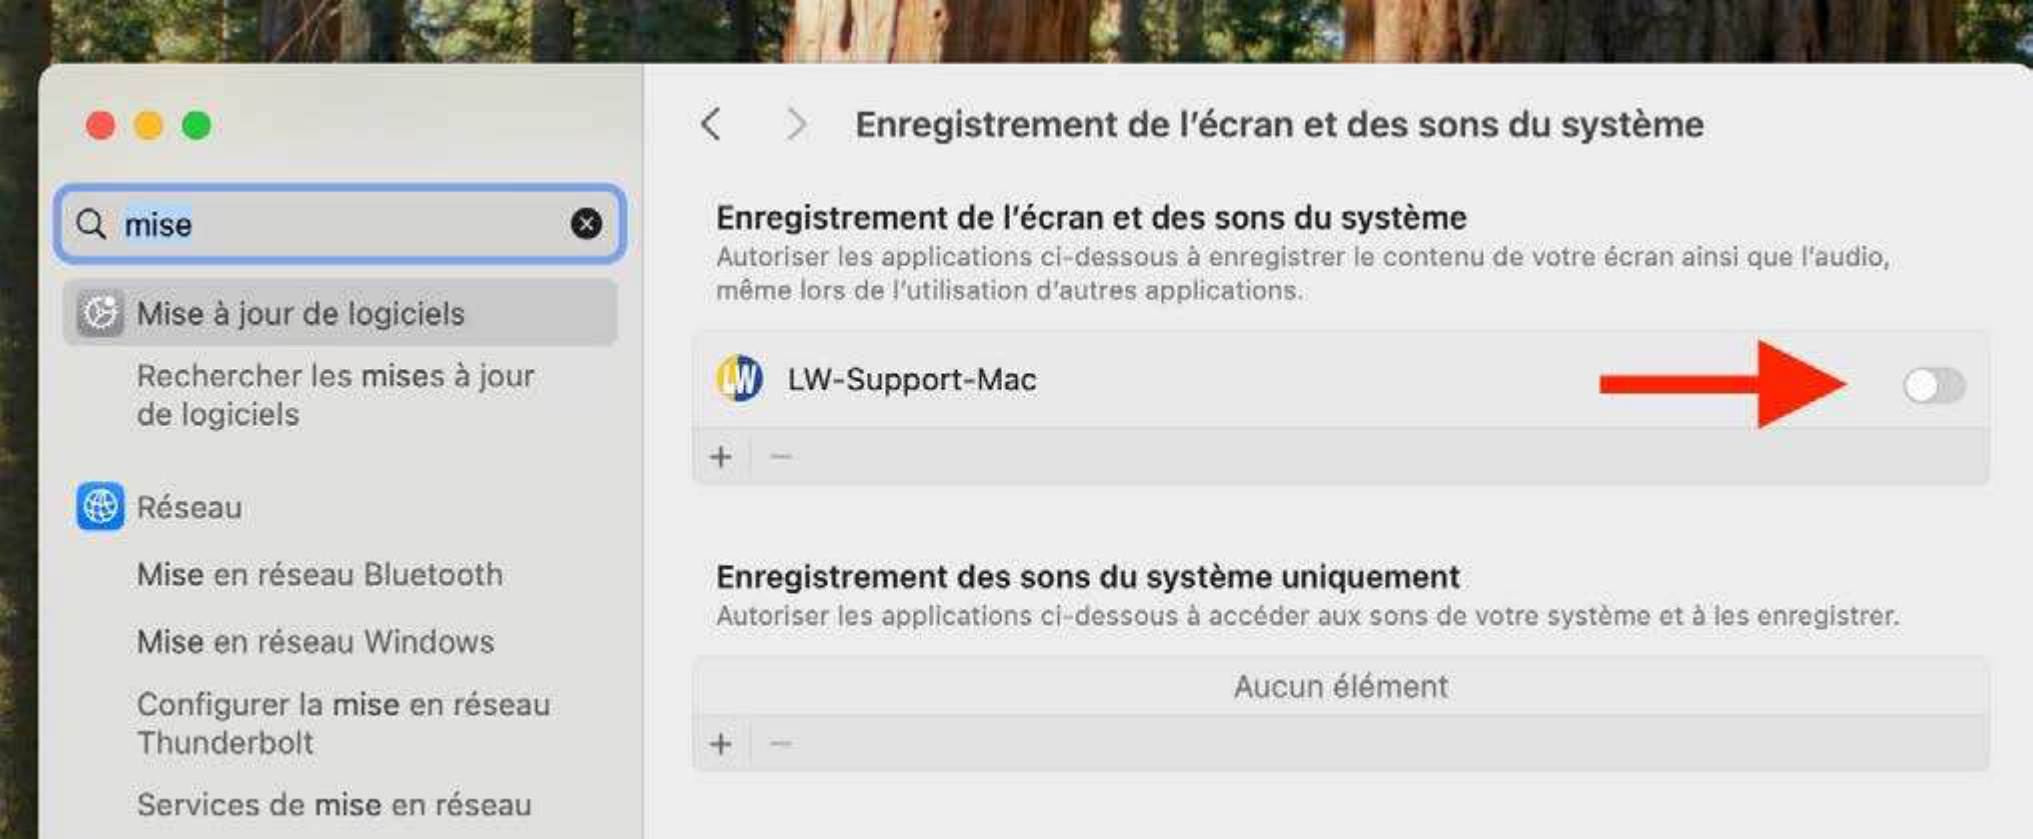This screenshot has width=2033, height=839.
Task: Remove app from screen recording list
Action: tap(781, 457)
